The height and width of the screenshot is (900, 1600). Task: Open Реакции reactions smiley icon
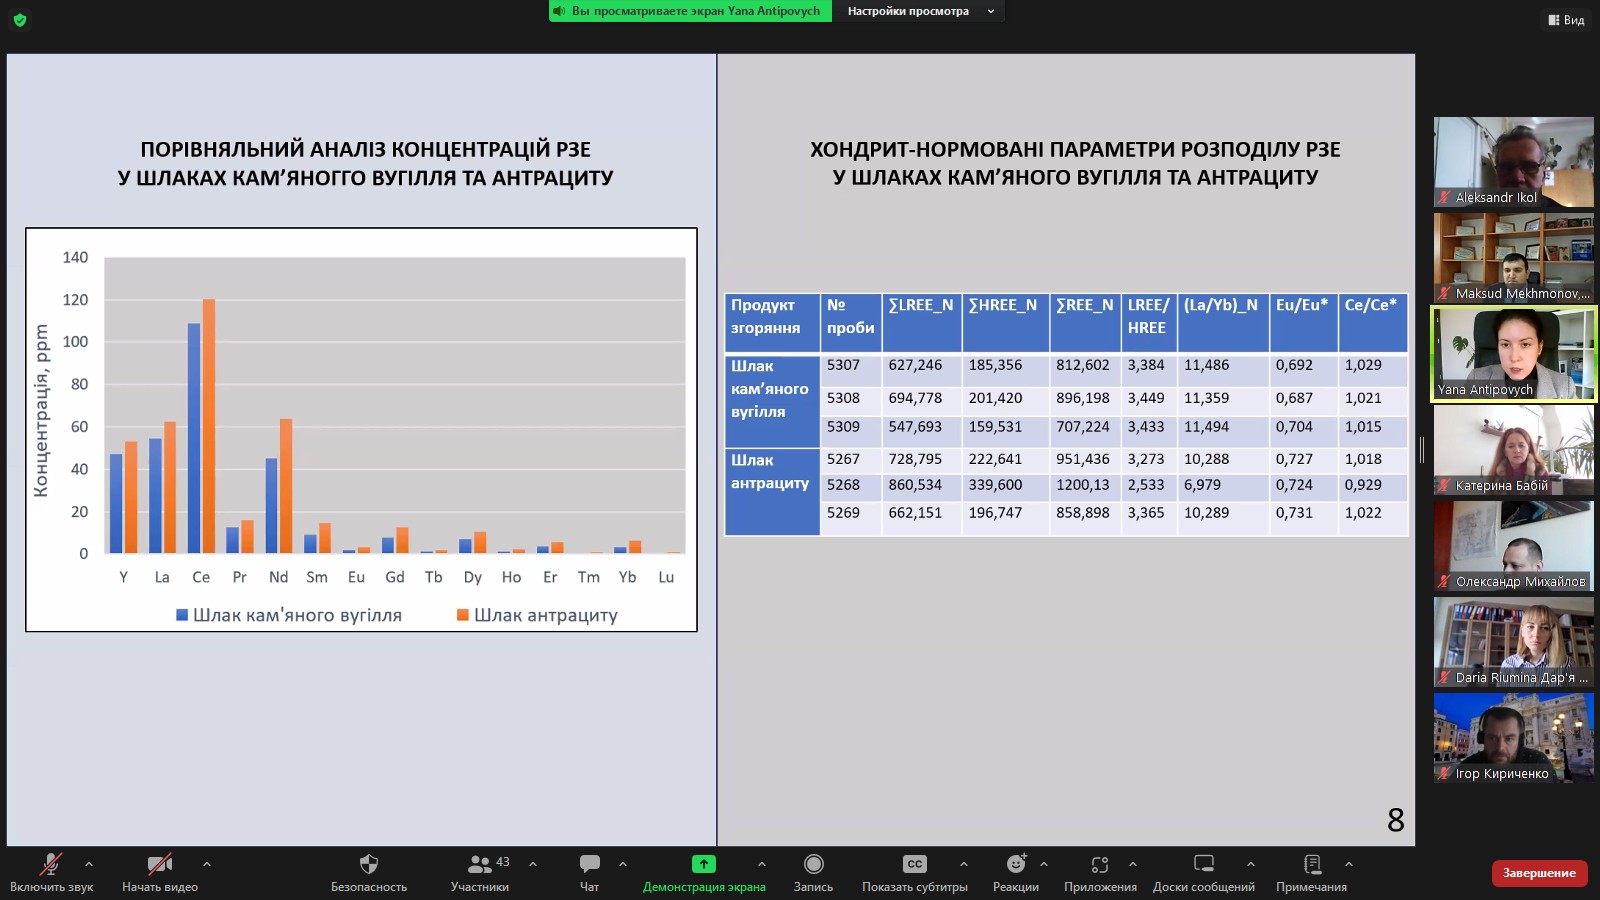tap(1016, 865)
